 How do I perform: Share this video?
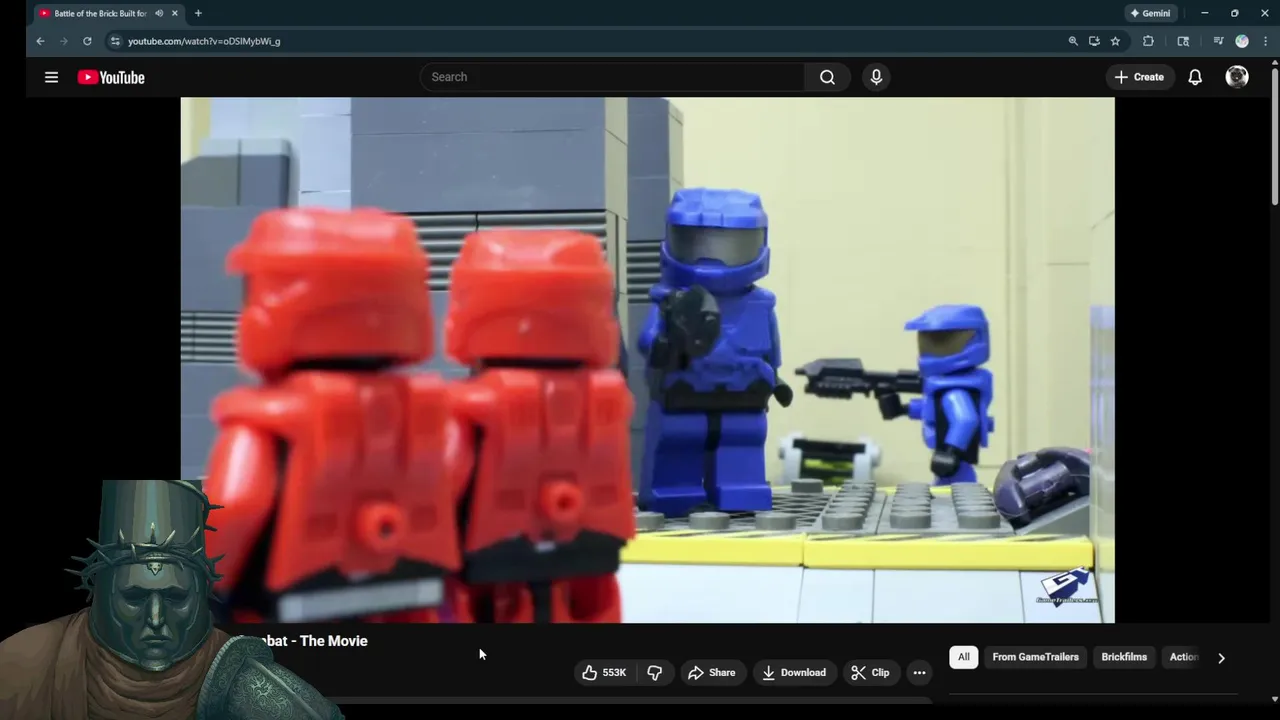point(711,673)
